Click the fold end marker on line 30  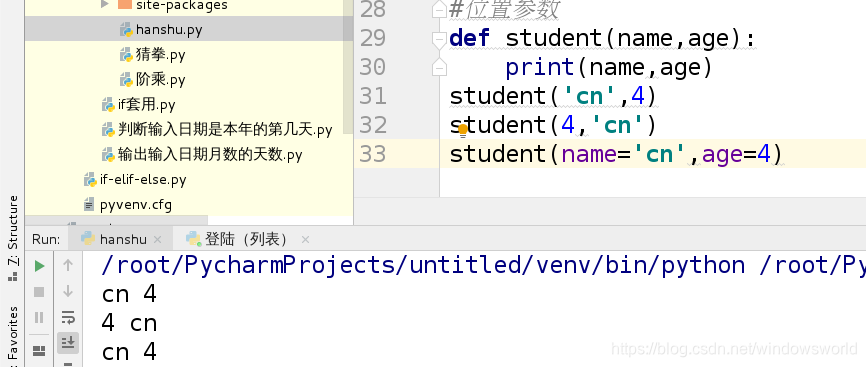[x=439, y=67]
